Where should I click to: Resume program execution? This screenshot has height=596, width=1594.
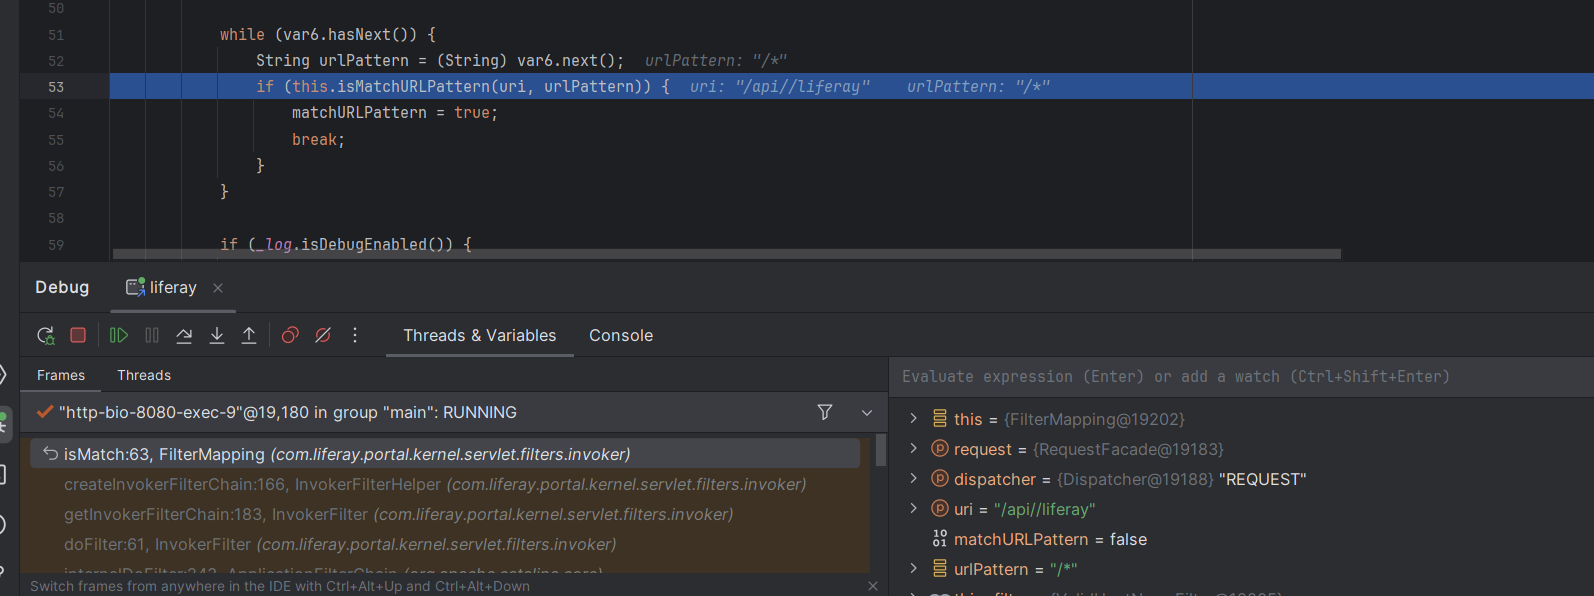point(119,336)
